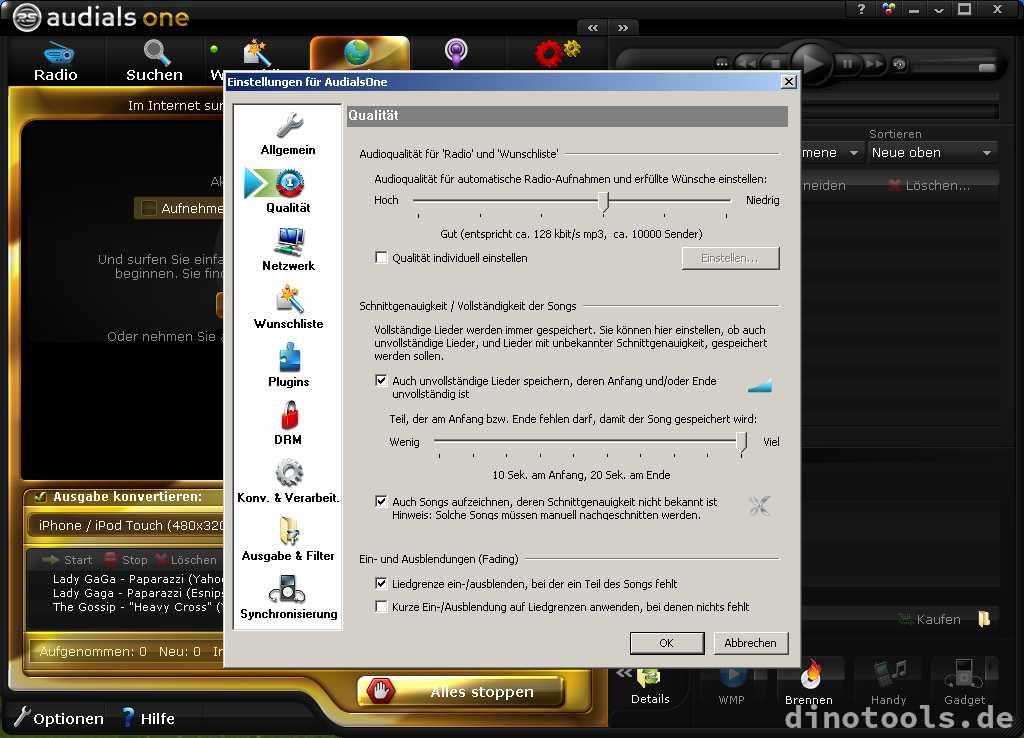
Task: Click the Brennen flame icon
Action: (x=810, y=675)
